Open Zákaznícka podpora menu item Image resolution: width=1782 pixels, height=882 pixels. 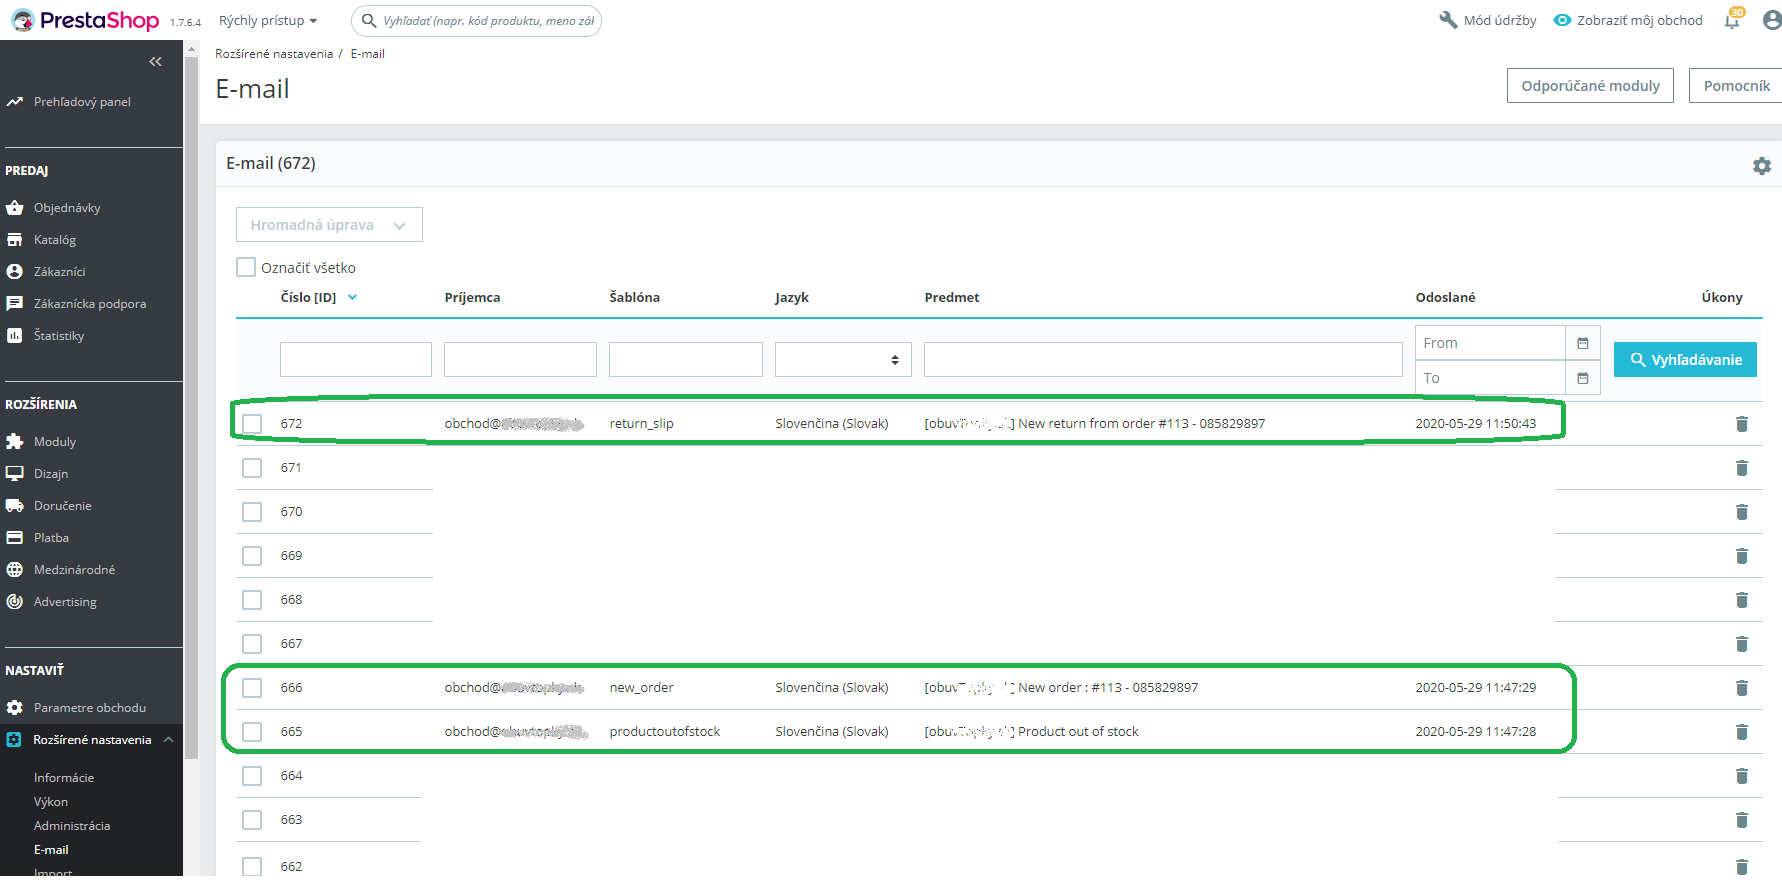click(90, 304)
